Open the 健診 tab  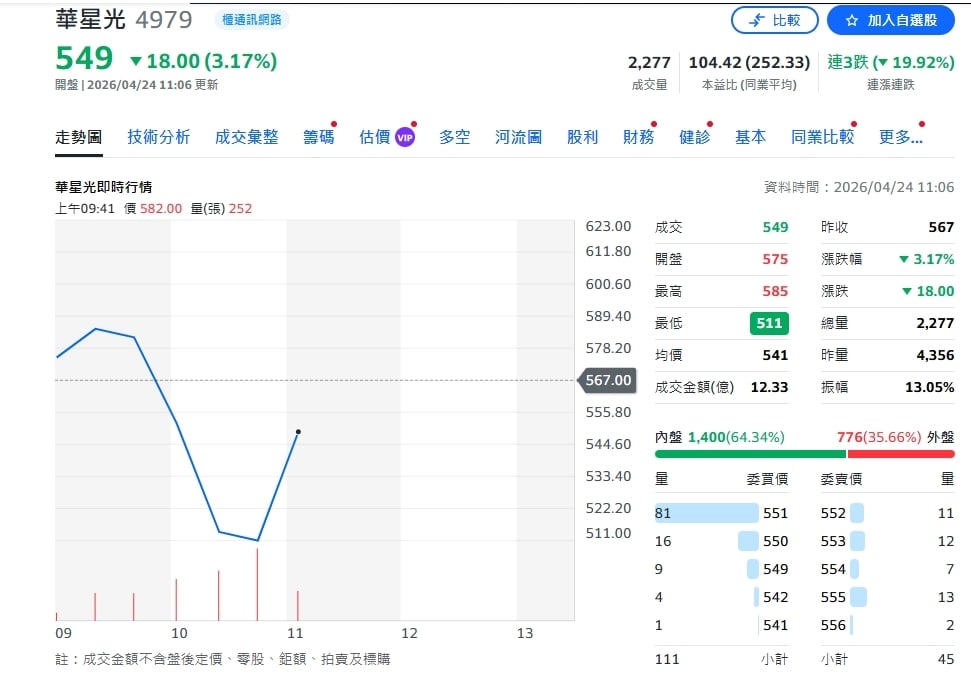694,137
